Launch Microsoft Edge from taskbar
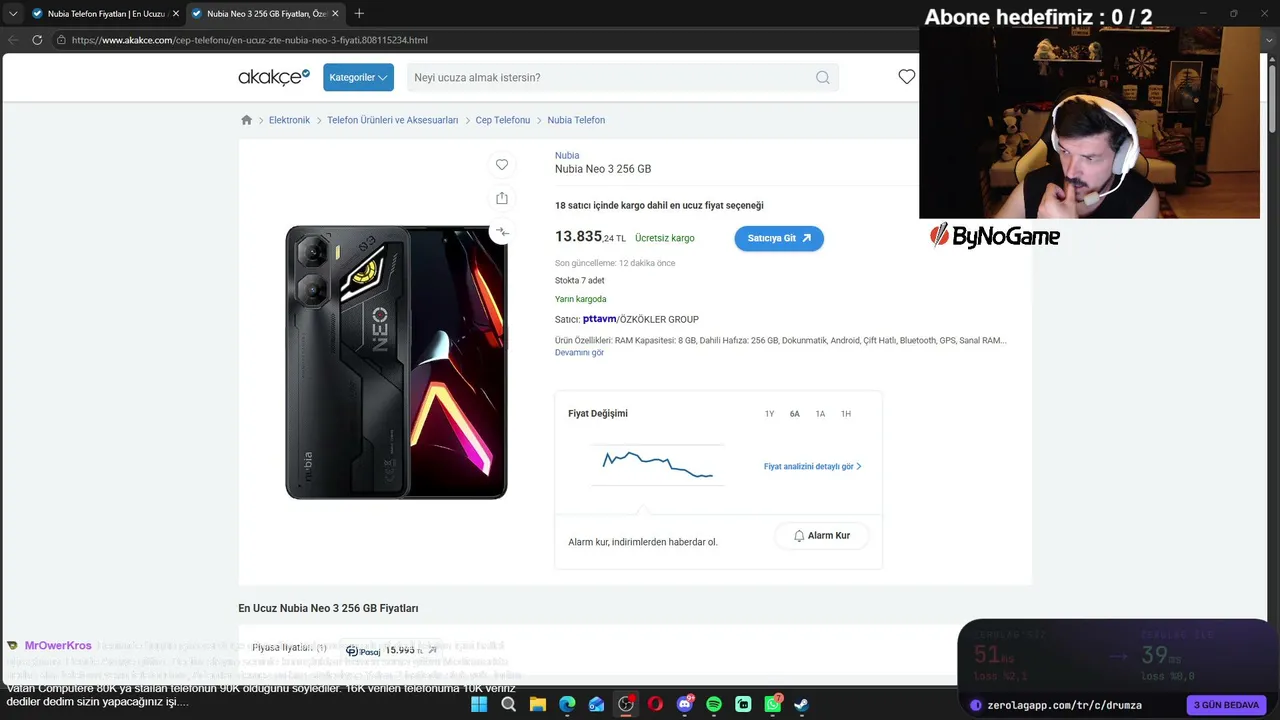Screen dimensions: 1280x720 pos(567,704)
